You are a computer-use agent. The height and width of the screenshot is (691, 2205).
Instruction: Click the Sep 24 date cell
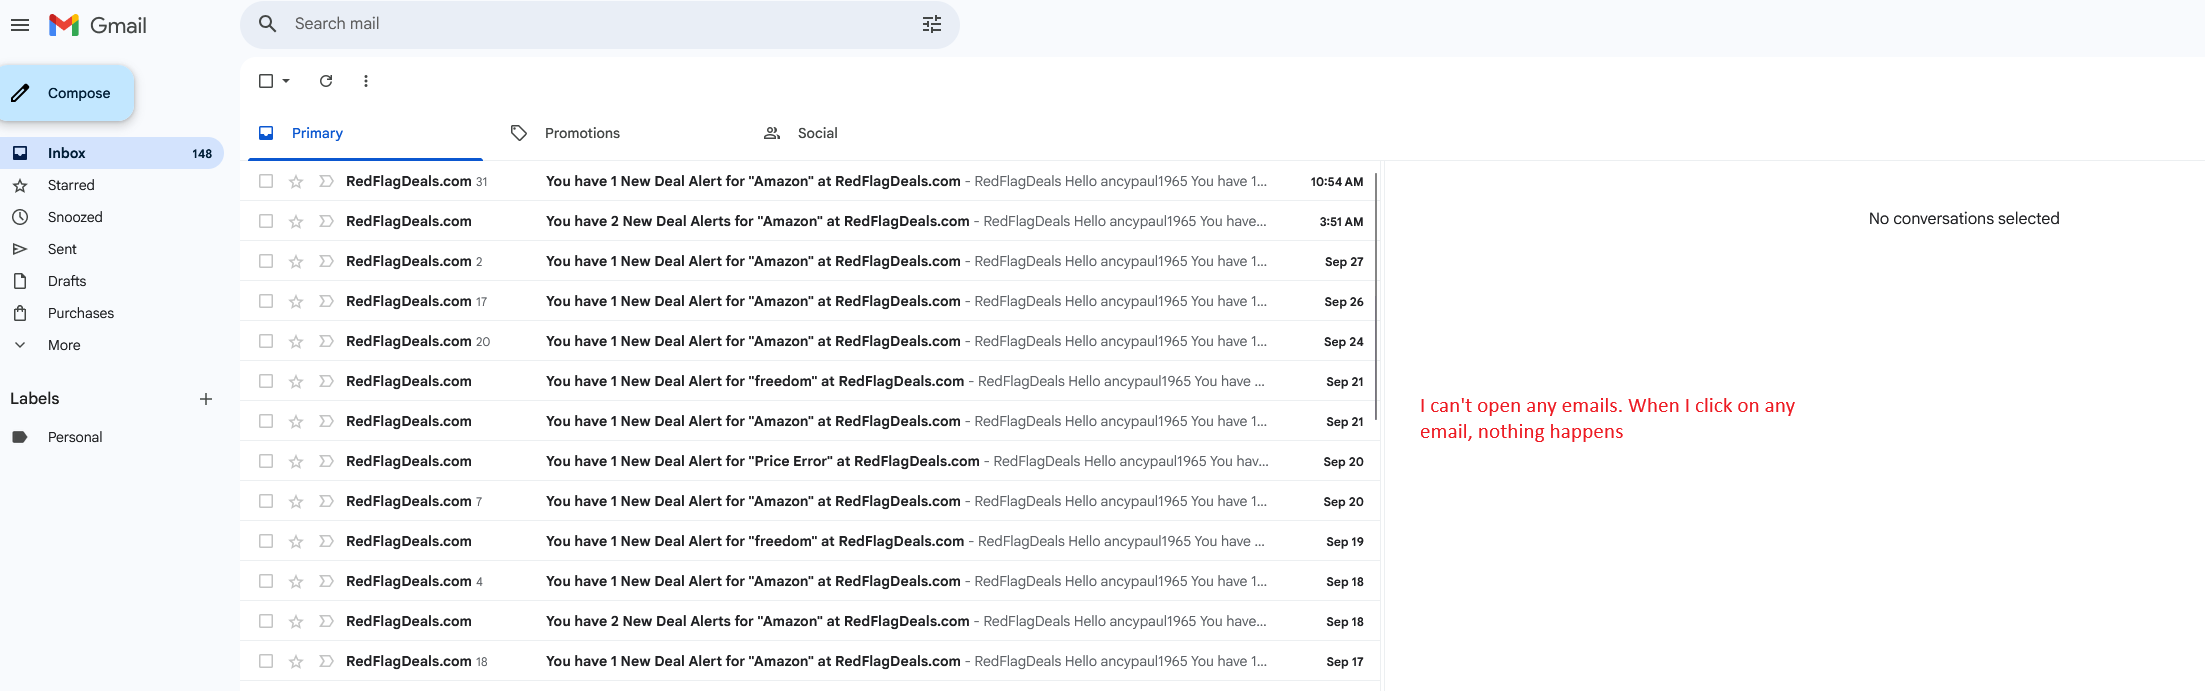point(1343,341)
